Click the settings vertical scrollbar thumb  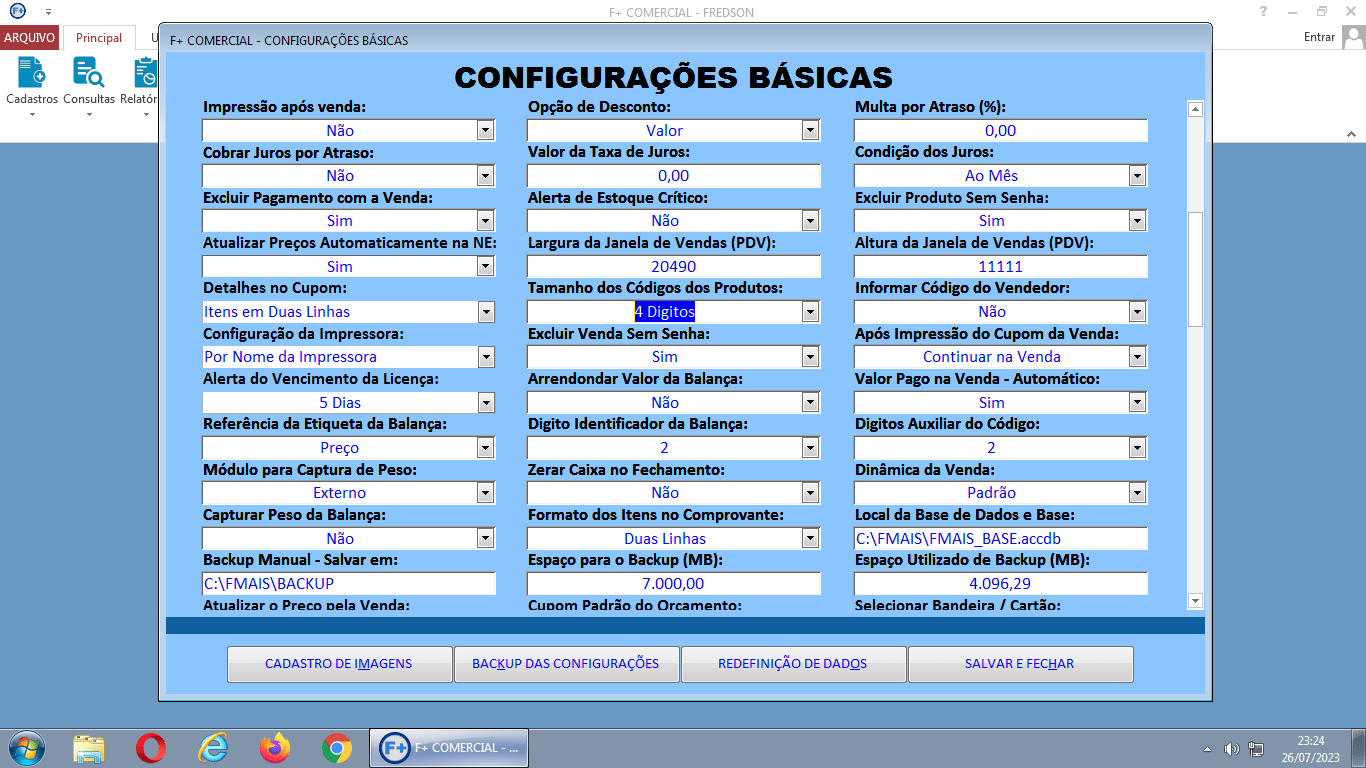point(1194,269)
